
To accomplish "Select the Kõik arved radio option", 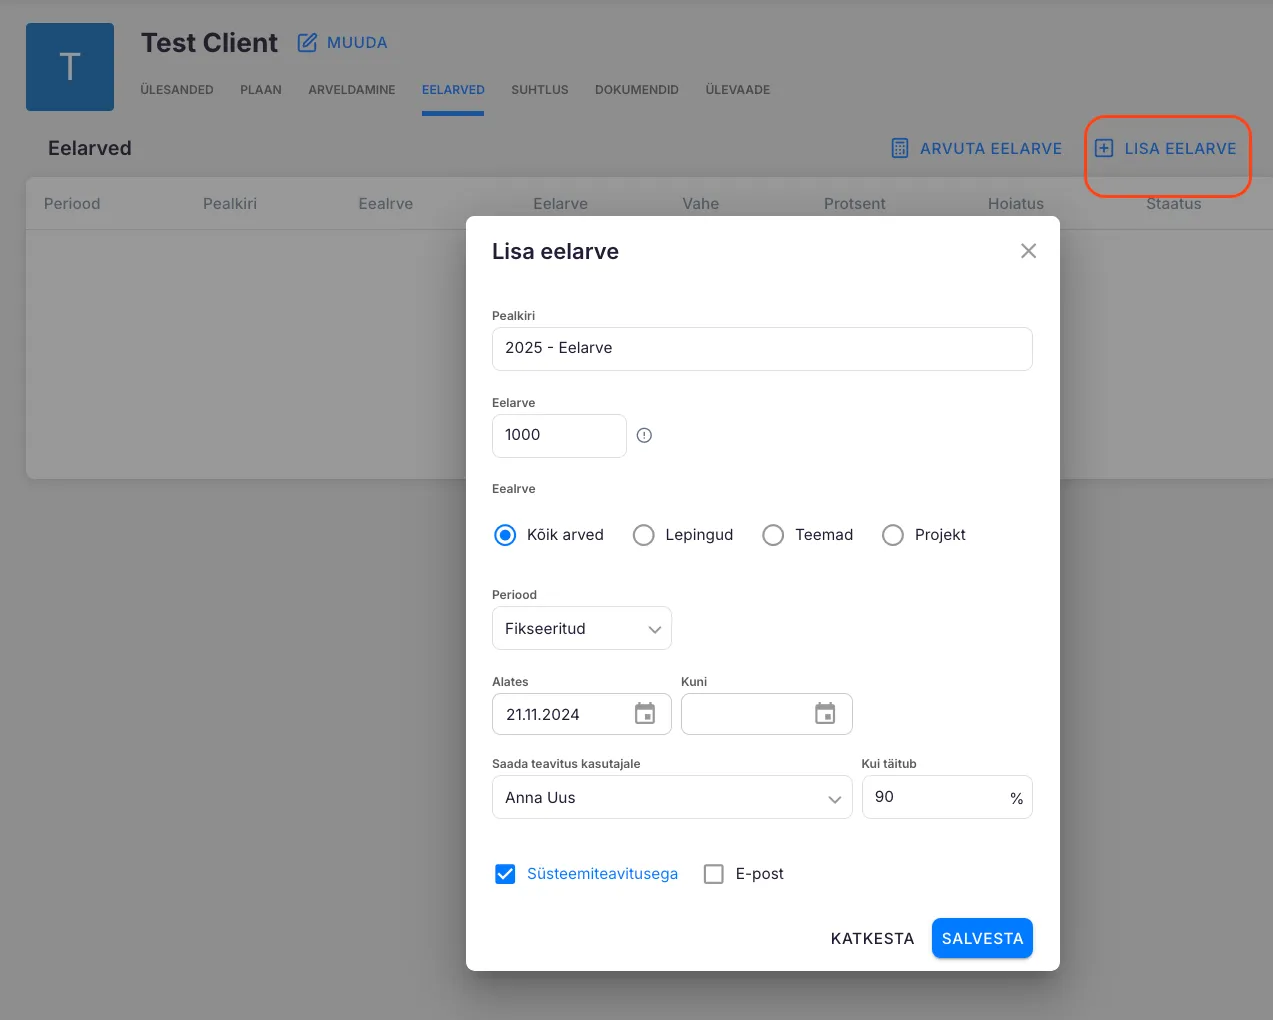I will [506, 535].
